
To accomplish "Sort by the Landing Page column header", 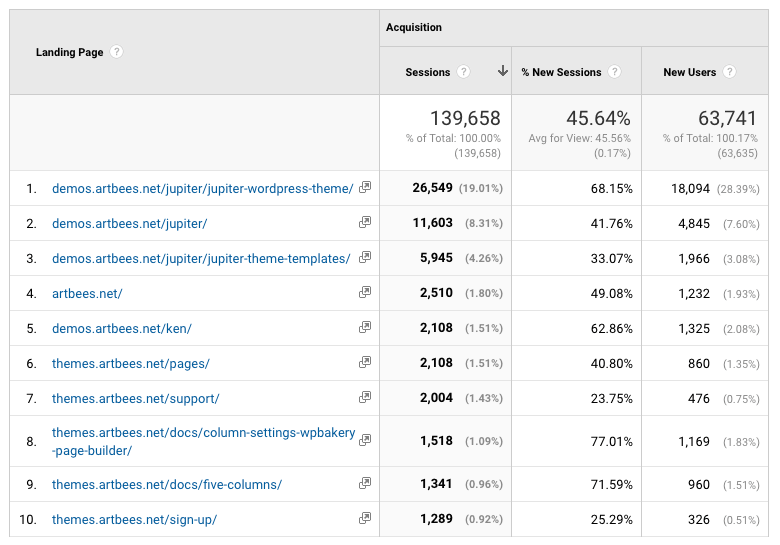I will 70,52.
